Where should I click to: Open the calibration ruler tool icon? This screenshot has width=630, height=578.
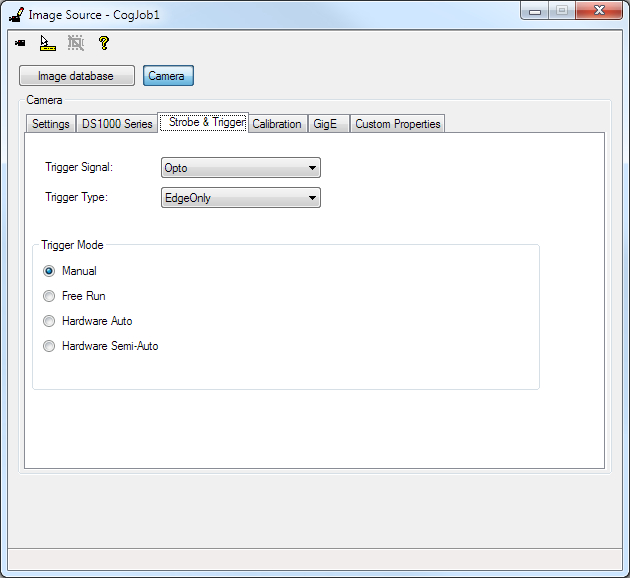pyautogui.click(x=47, y=43)
